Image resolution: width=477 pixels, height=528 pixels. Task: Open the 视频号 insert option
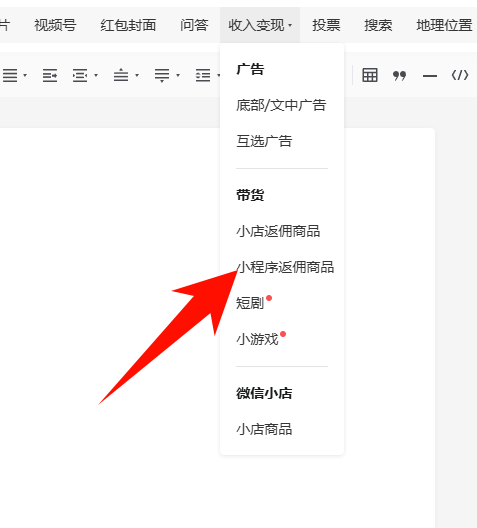pyautogui.click(x=55, y=25)
